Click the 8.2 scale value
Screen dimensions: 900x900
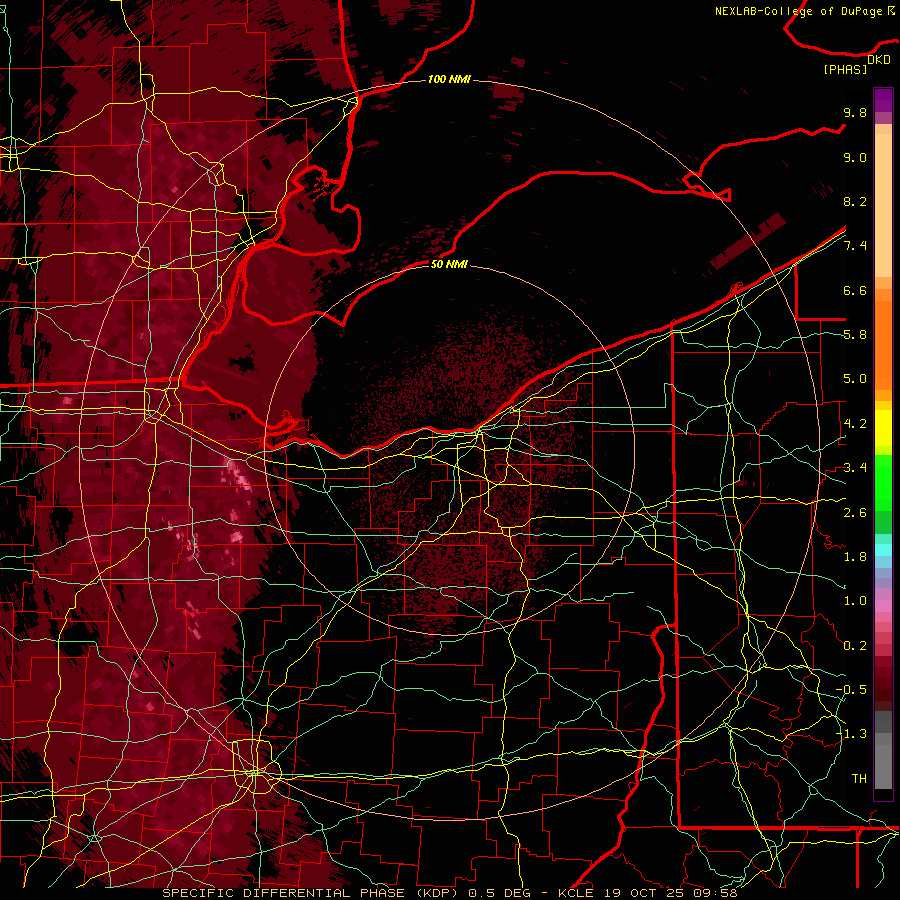[x=855, y=201]
